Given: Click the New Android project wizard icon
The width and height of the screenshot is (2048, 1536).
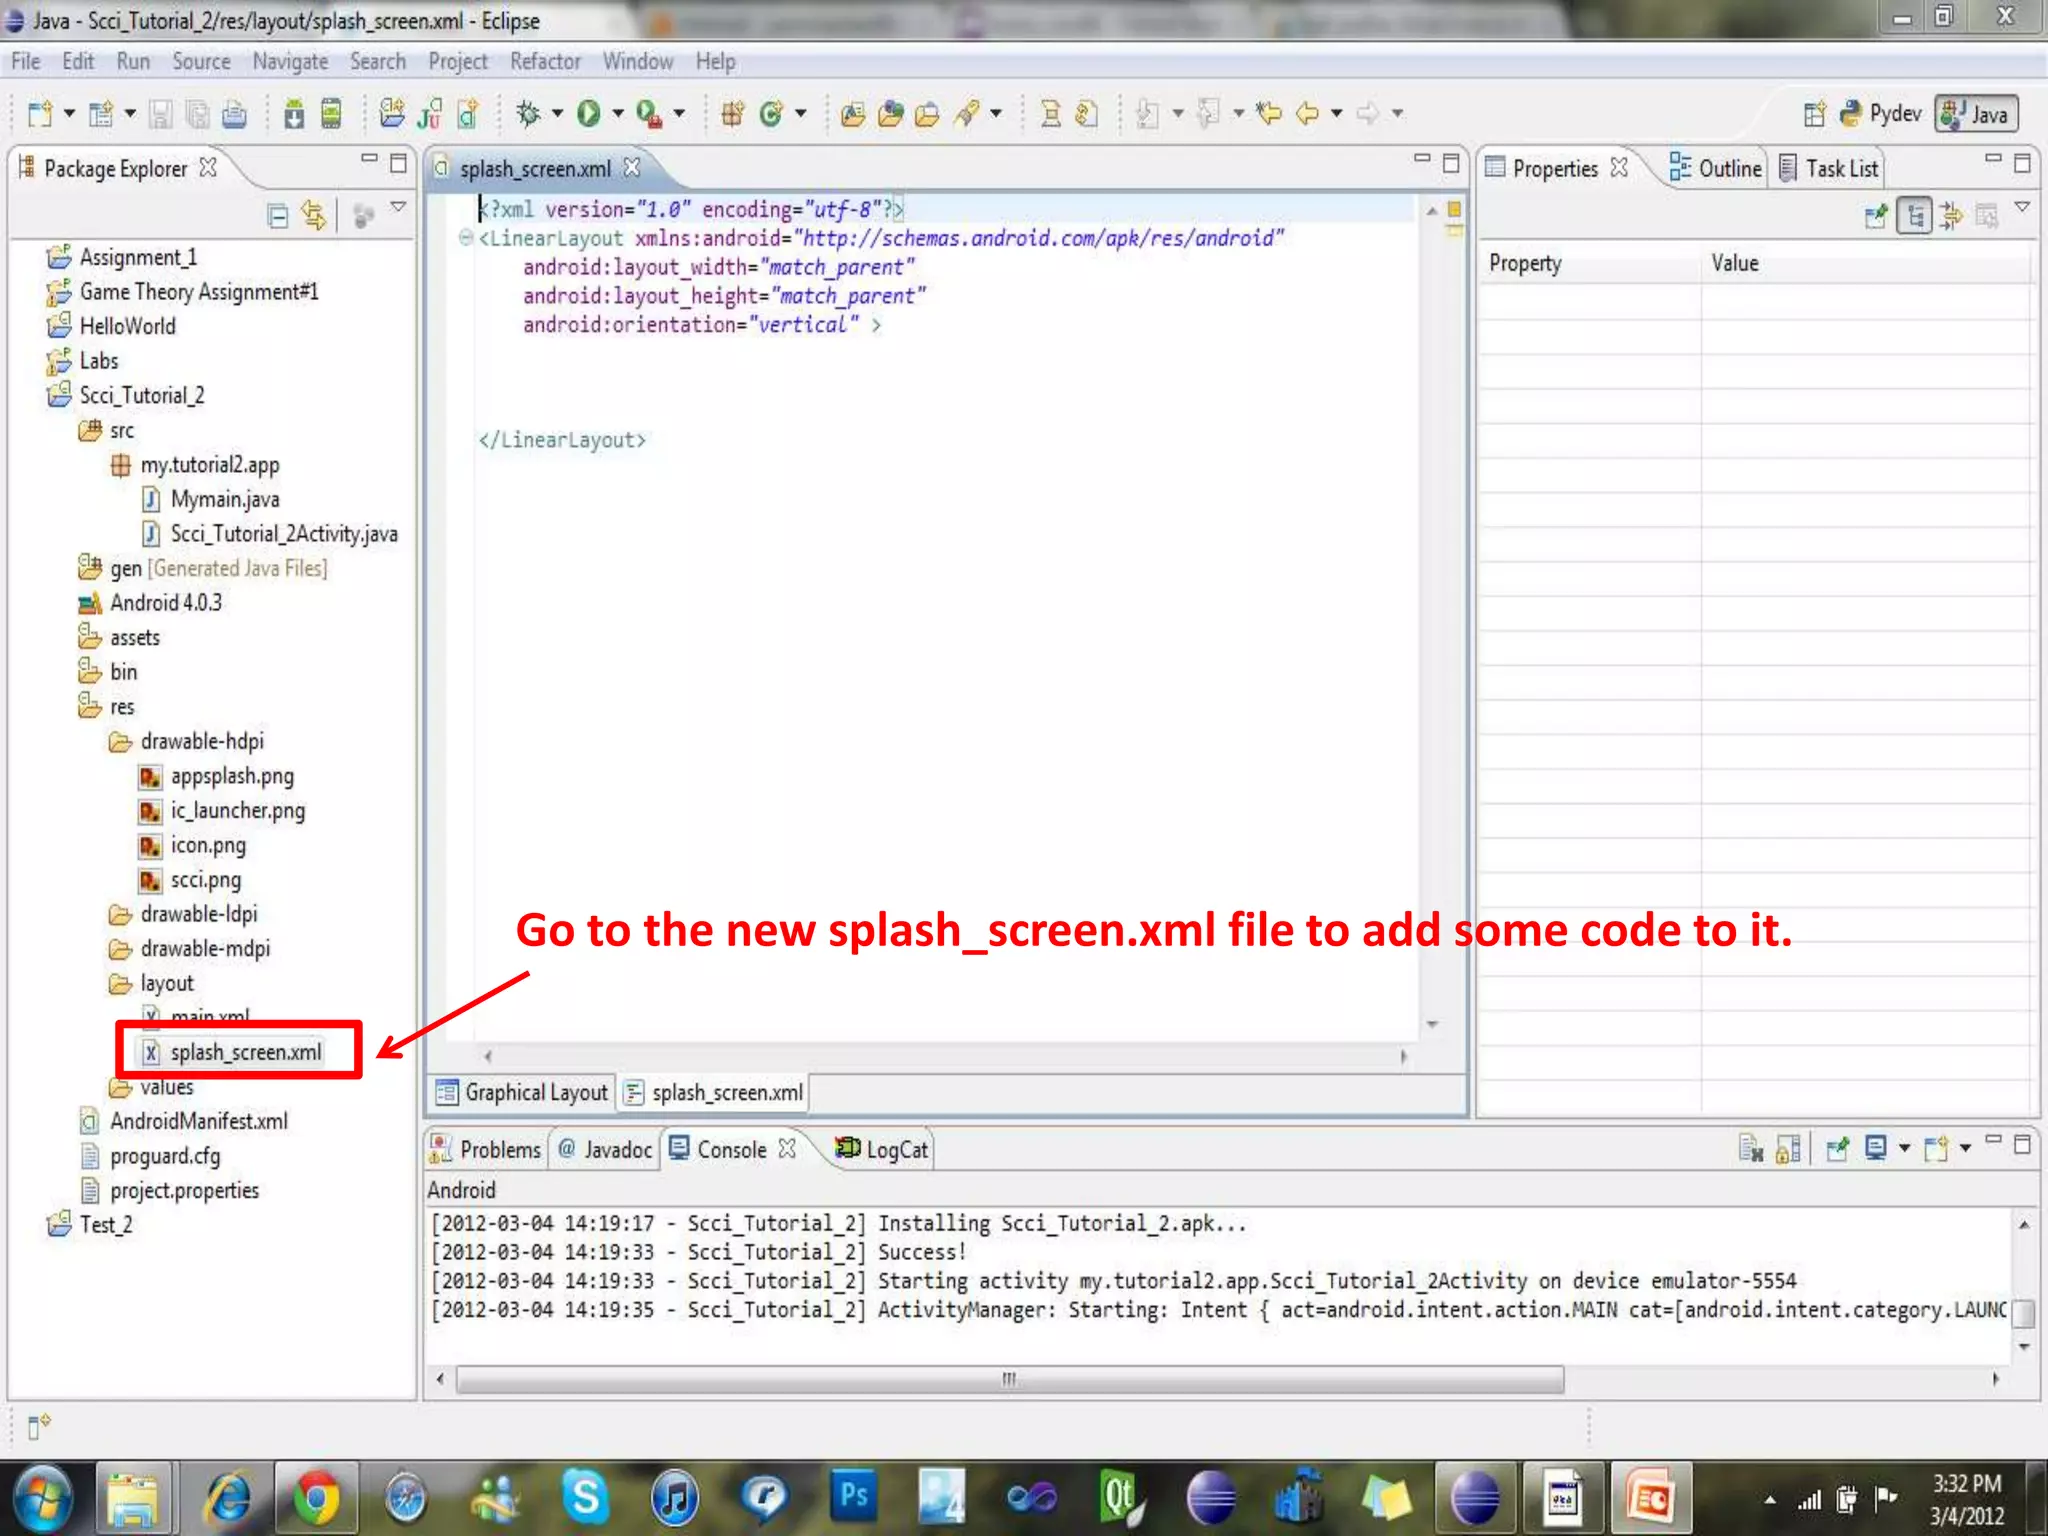Looking at the screenshot, I should [392, 114].
